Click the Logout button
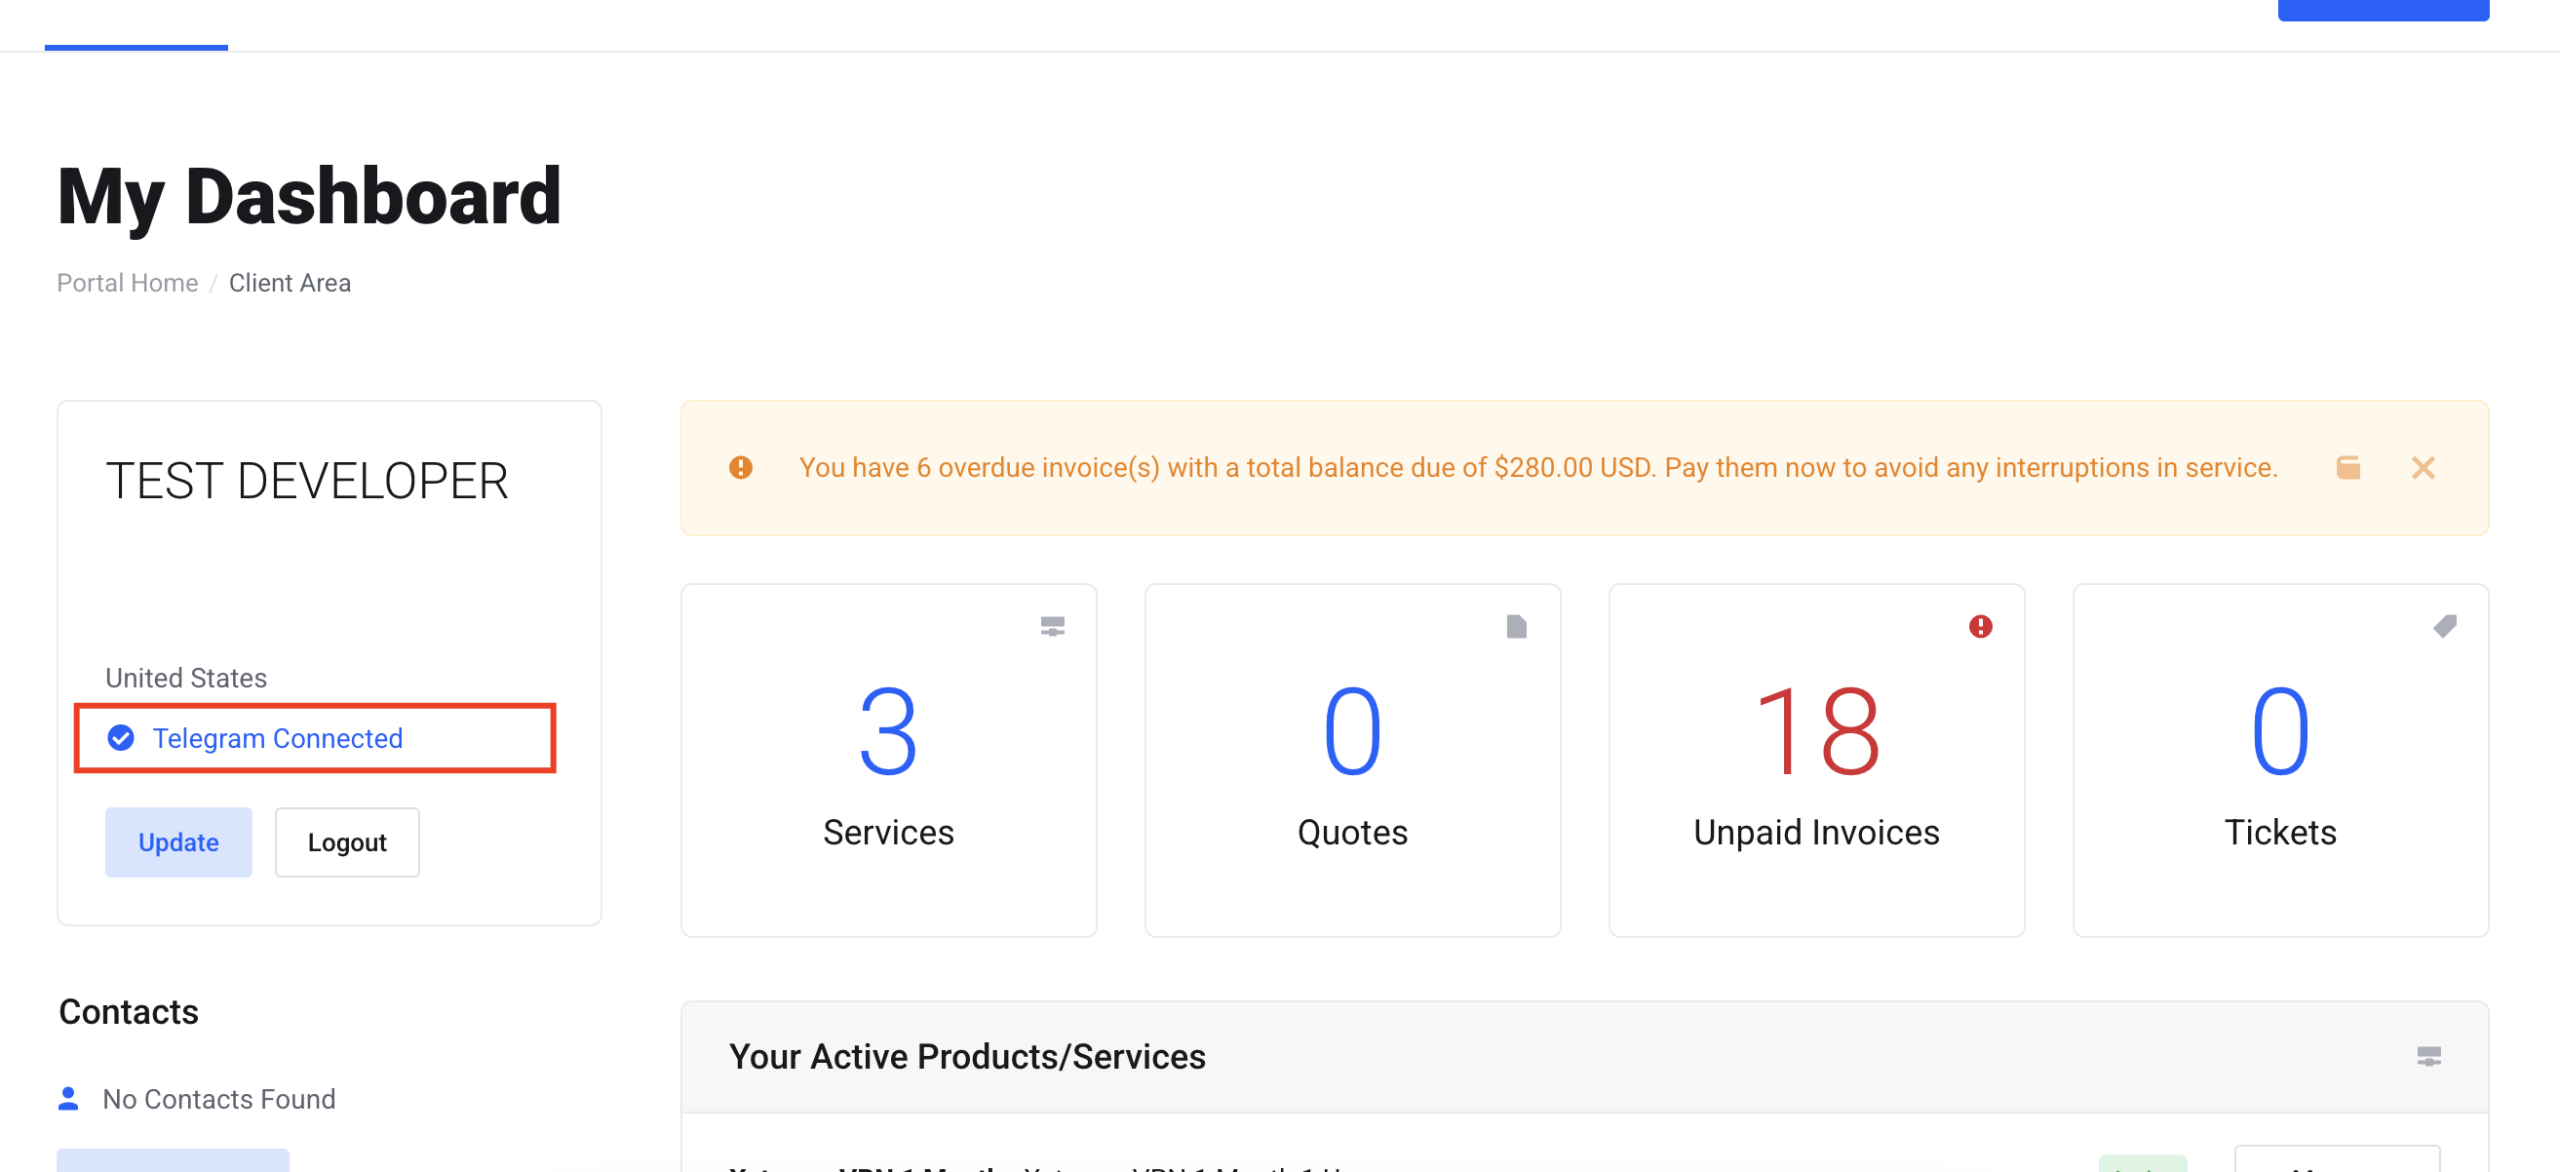Screen dimensions: 2560x1172 [347, 842]
